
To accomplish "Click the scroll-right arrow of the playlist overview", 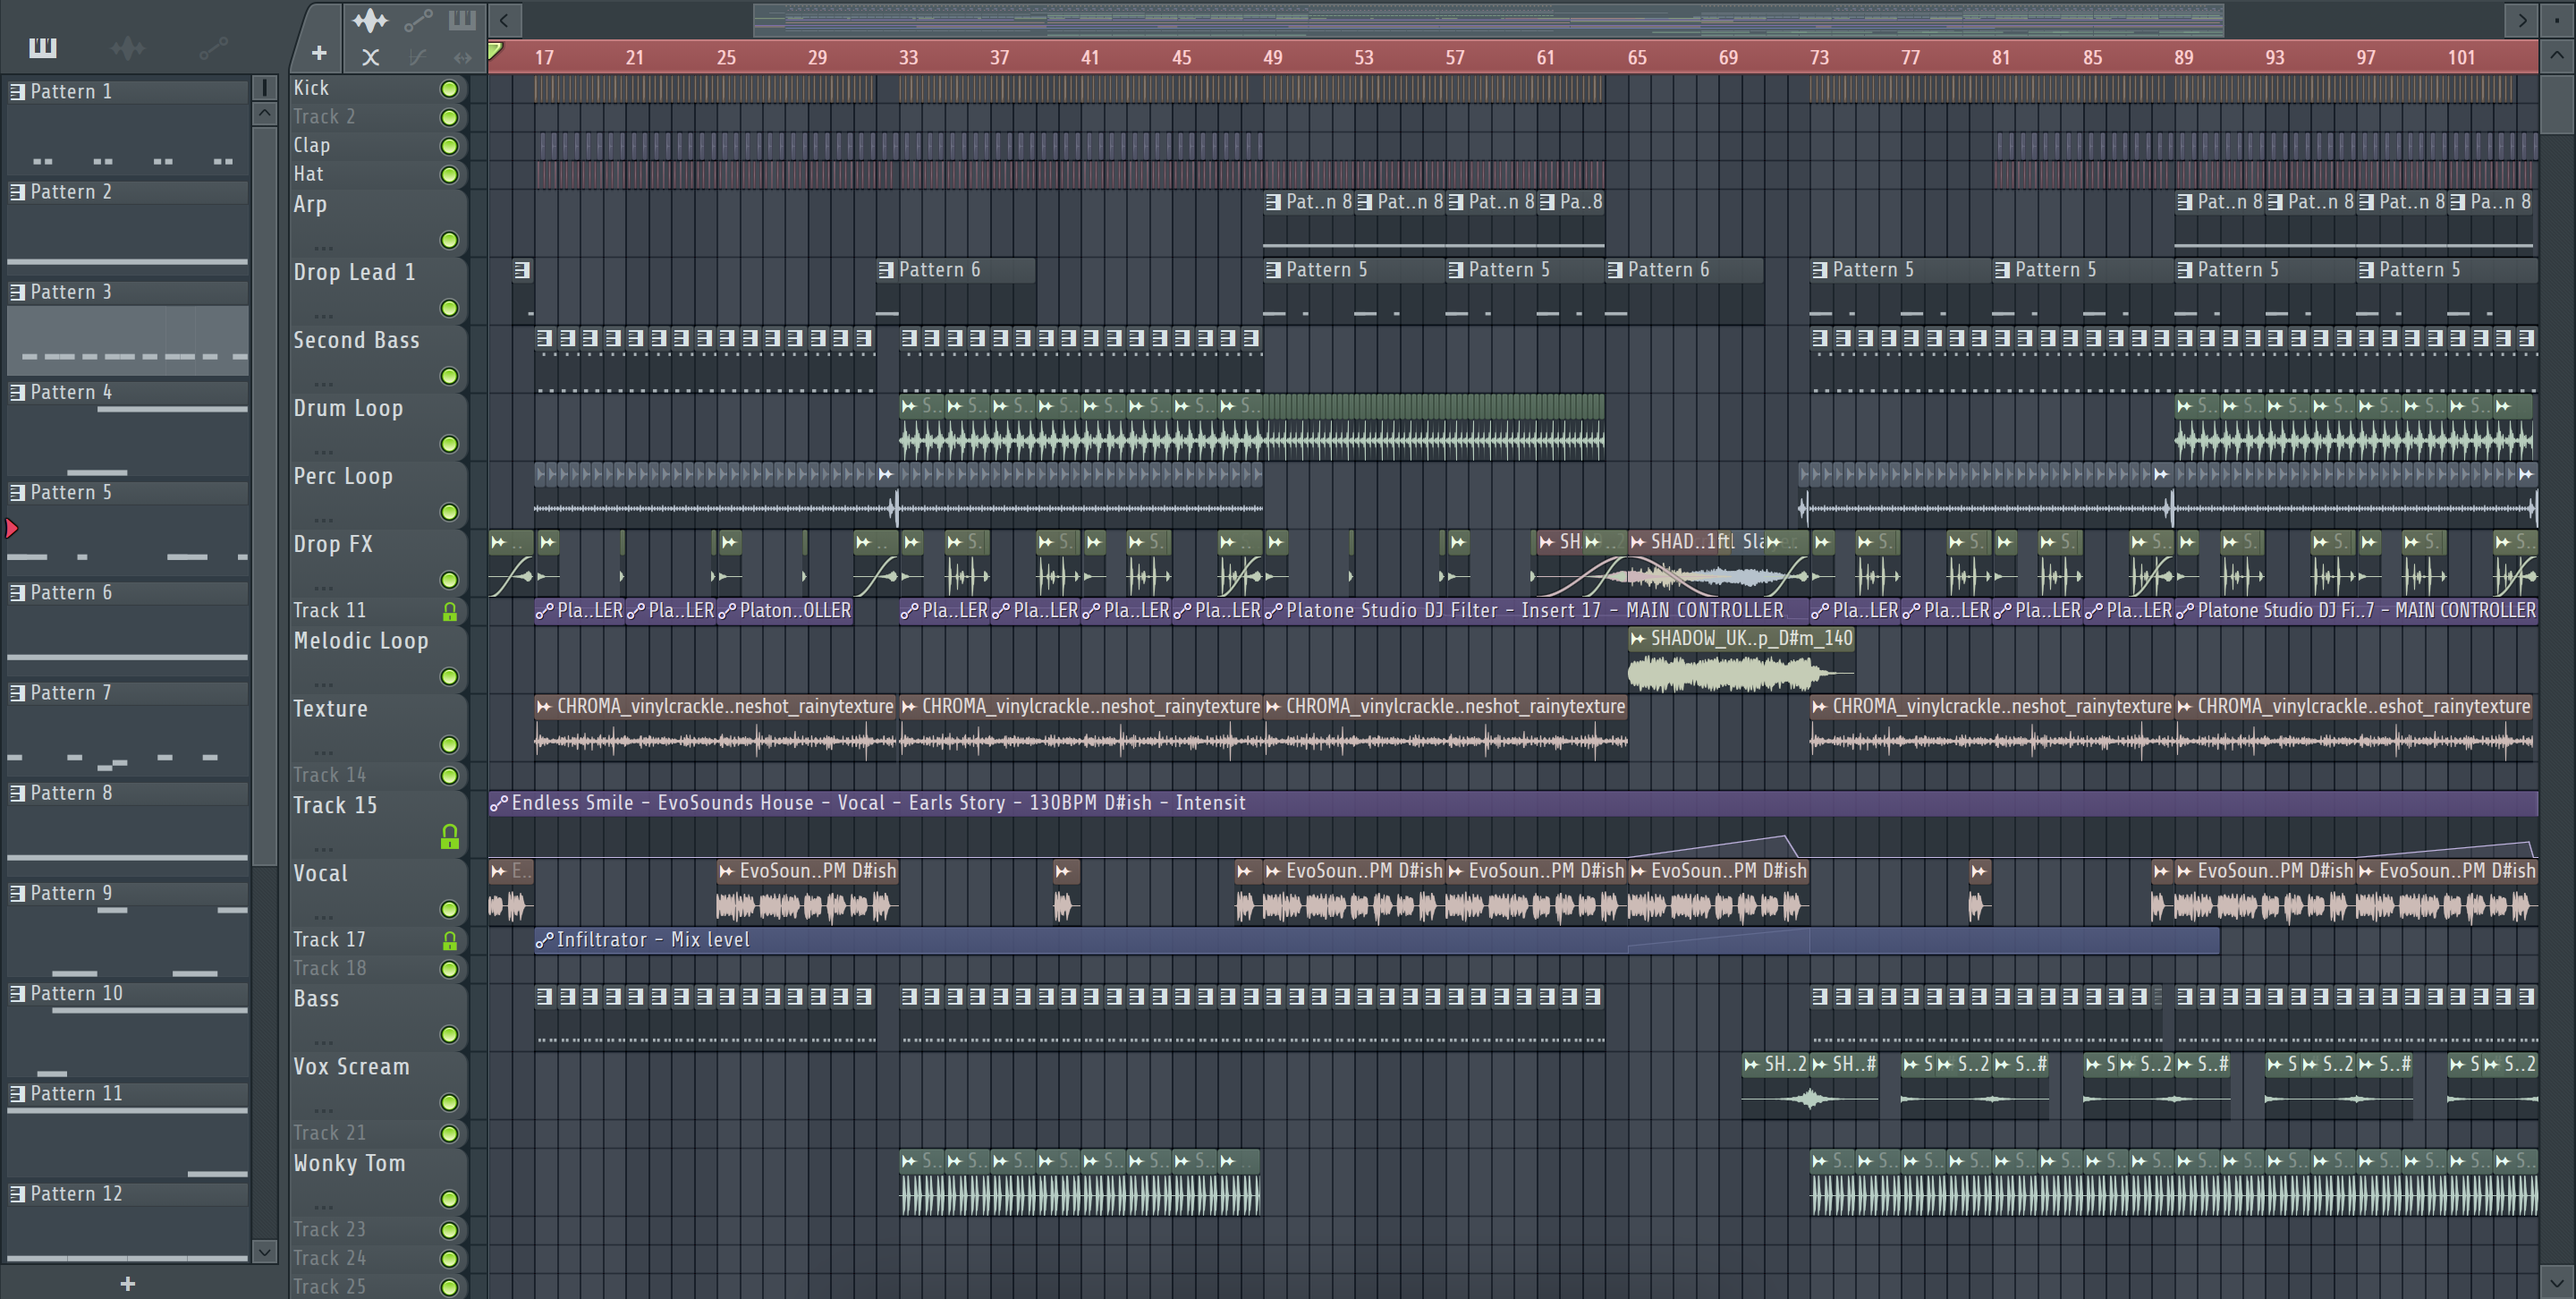I will point(2522,20).
